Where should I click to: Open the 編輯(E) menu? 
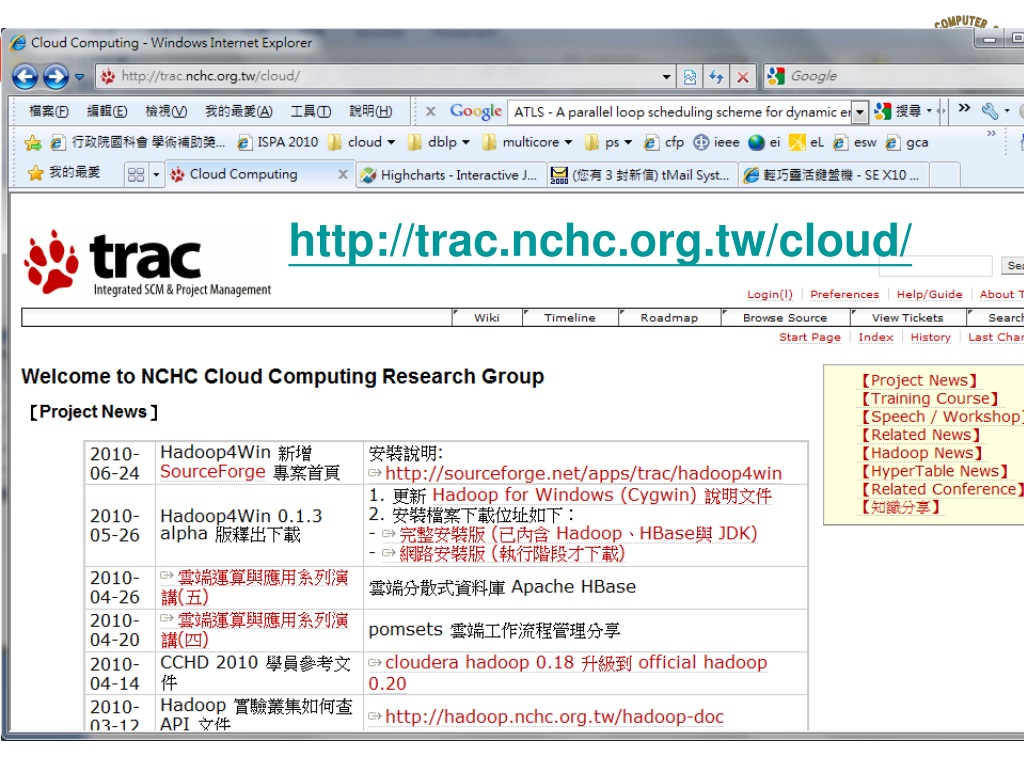(107, 111)
